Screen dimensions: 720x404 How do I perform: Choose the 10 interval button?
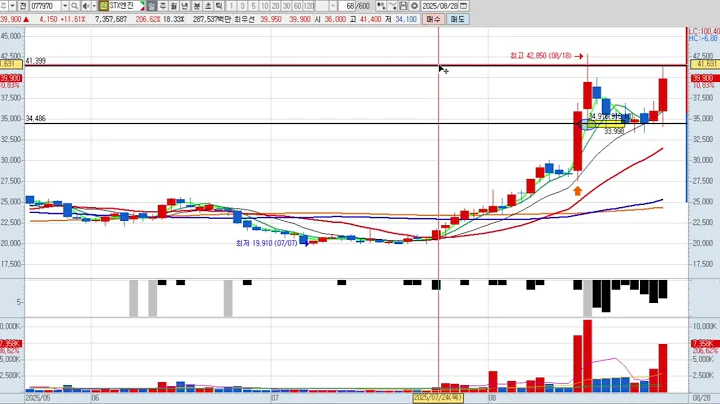coord(264,6)
